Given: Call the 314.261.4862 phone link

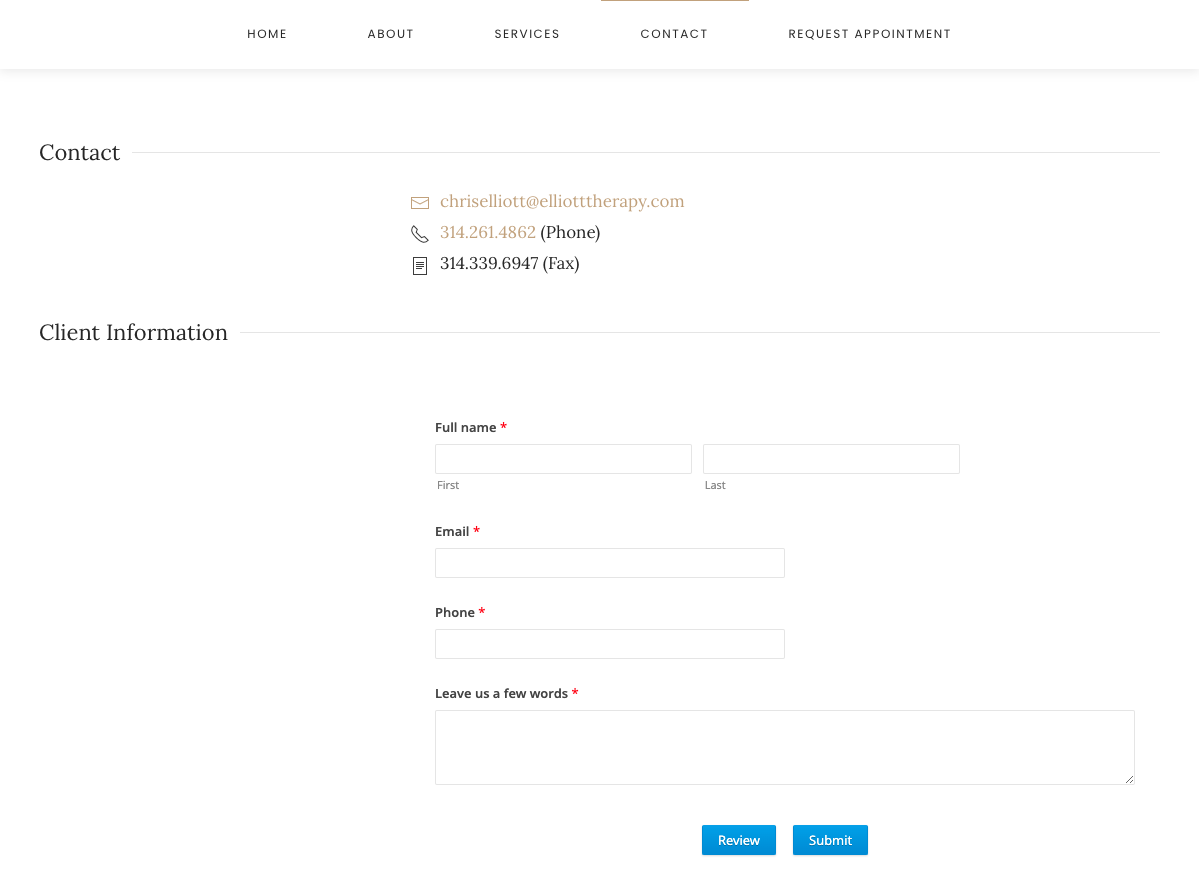Looking at the screenshot, I should pyautogui.click(x=488, y=233).
